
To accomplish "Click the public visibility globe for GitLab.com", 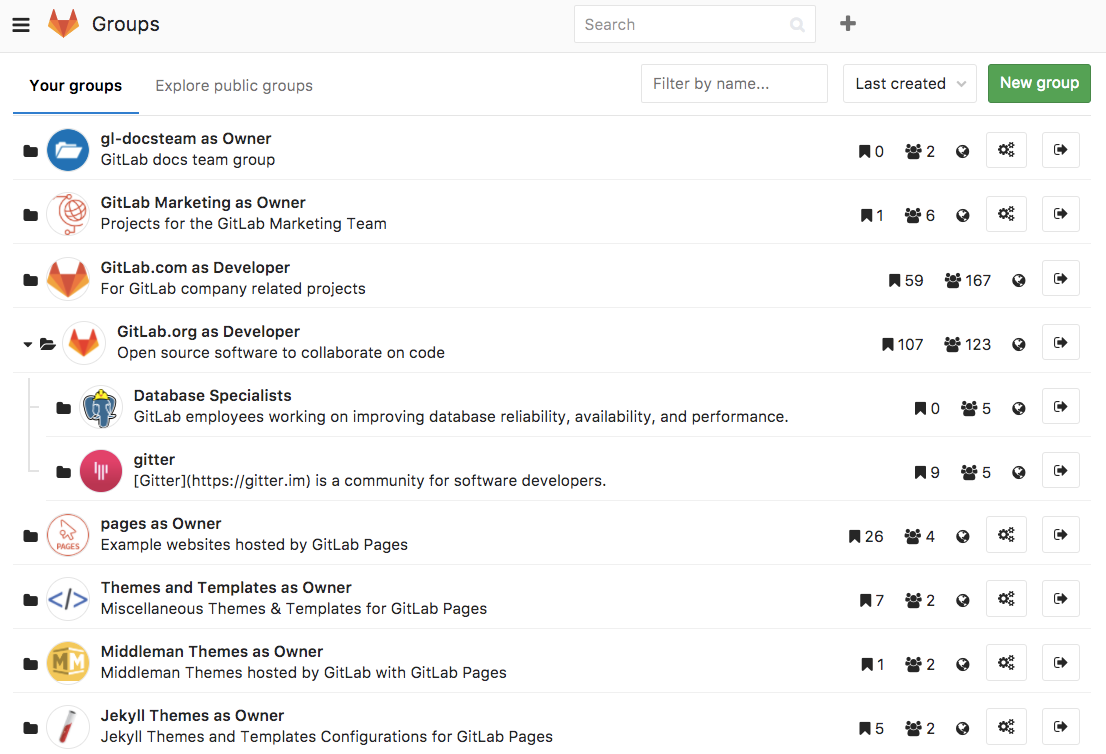I will click(x=1018, y=280).
